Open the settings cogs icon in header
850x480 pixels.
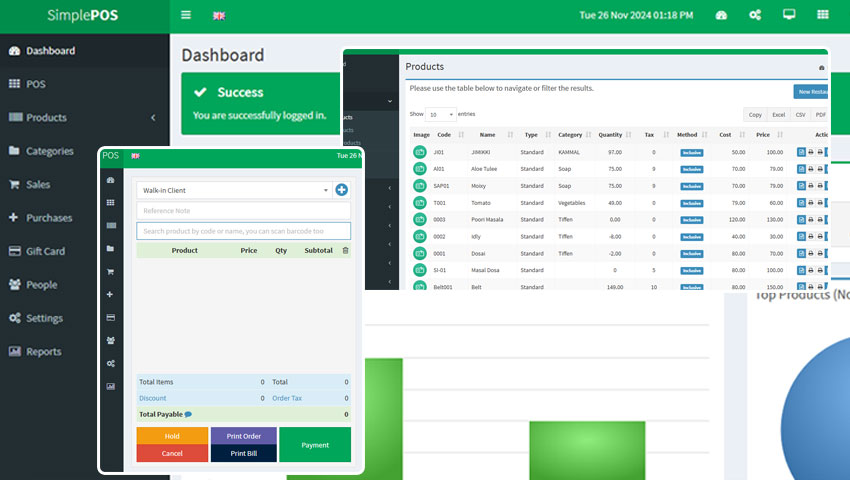pos(755,15)
